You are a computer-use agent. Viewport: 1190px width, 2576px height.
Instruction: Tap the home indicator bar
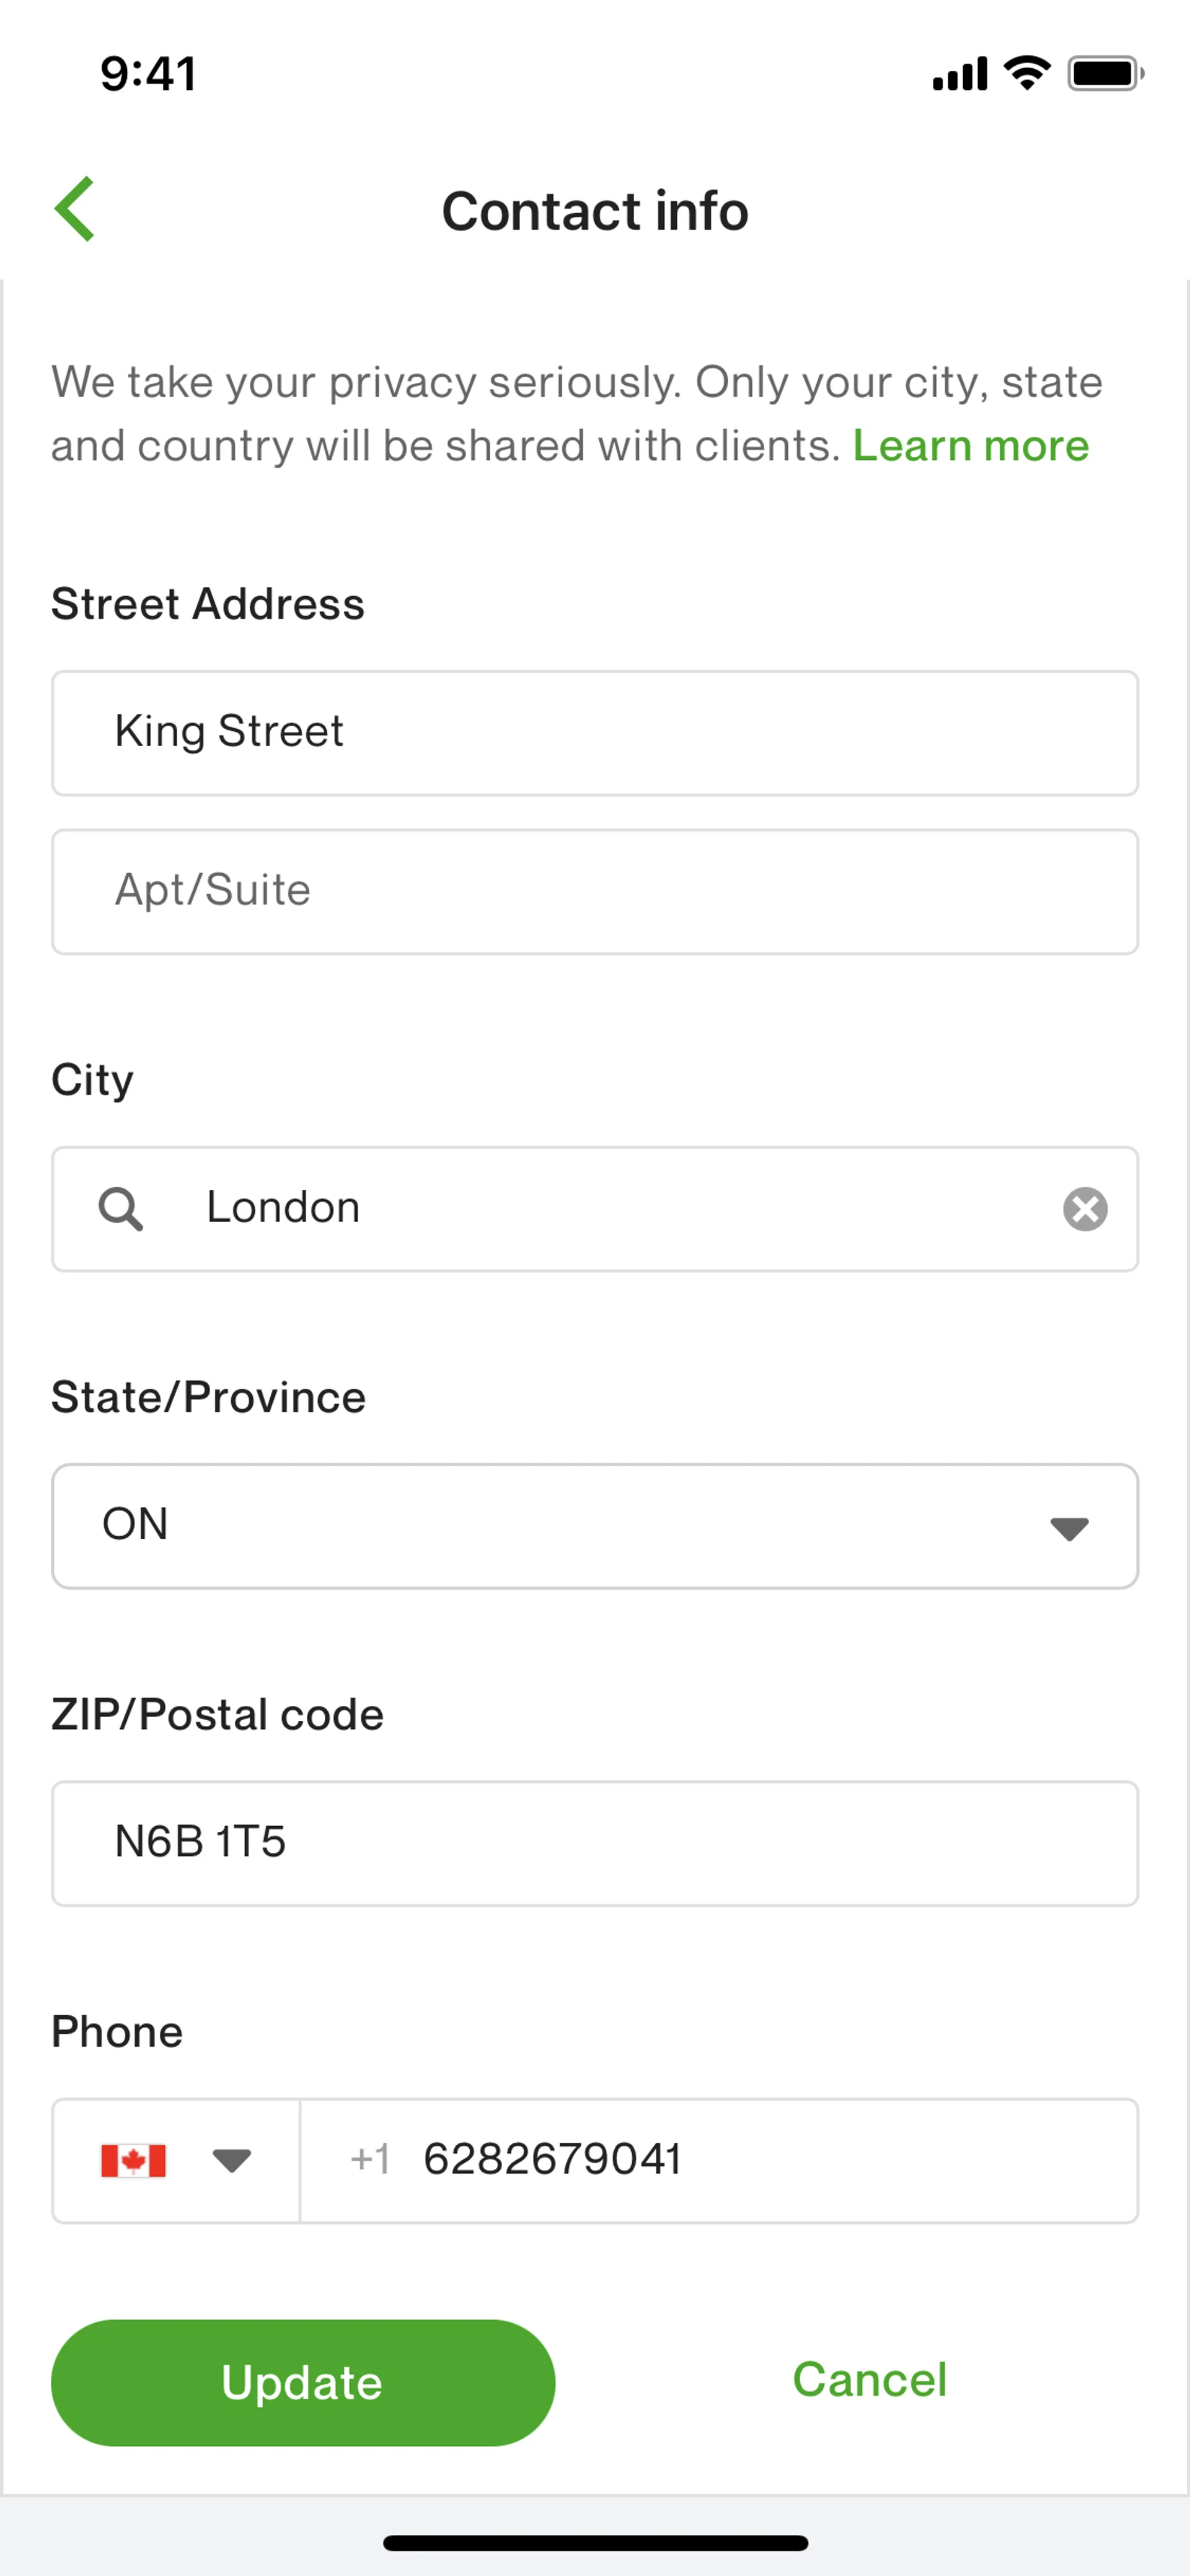pyautogui.click(x=595, y=2542)
